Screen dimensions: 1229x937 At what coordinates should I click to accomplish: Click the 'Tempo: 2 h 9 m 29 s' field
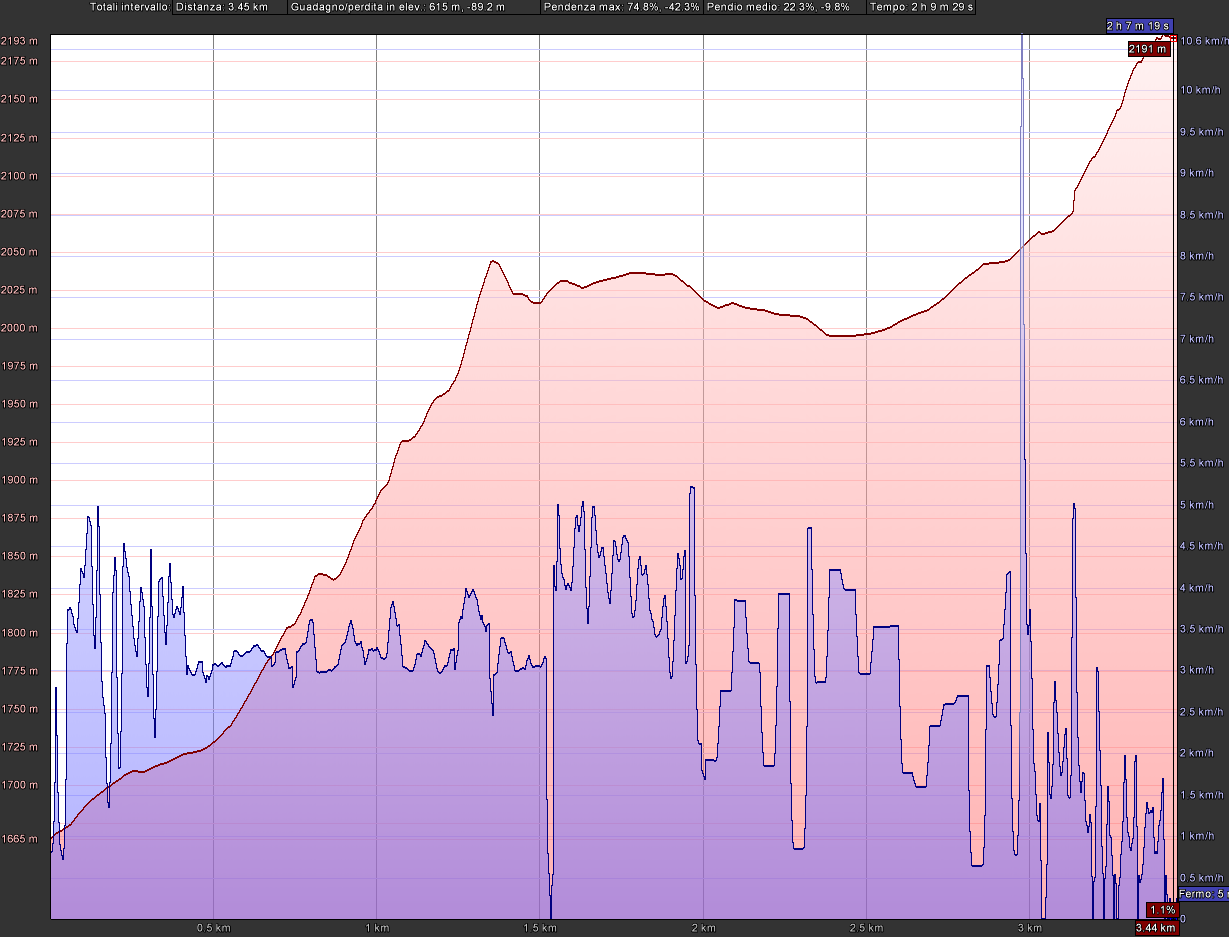click(x=921, y=7)
